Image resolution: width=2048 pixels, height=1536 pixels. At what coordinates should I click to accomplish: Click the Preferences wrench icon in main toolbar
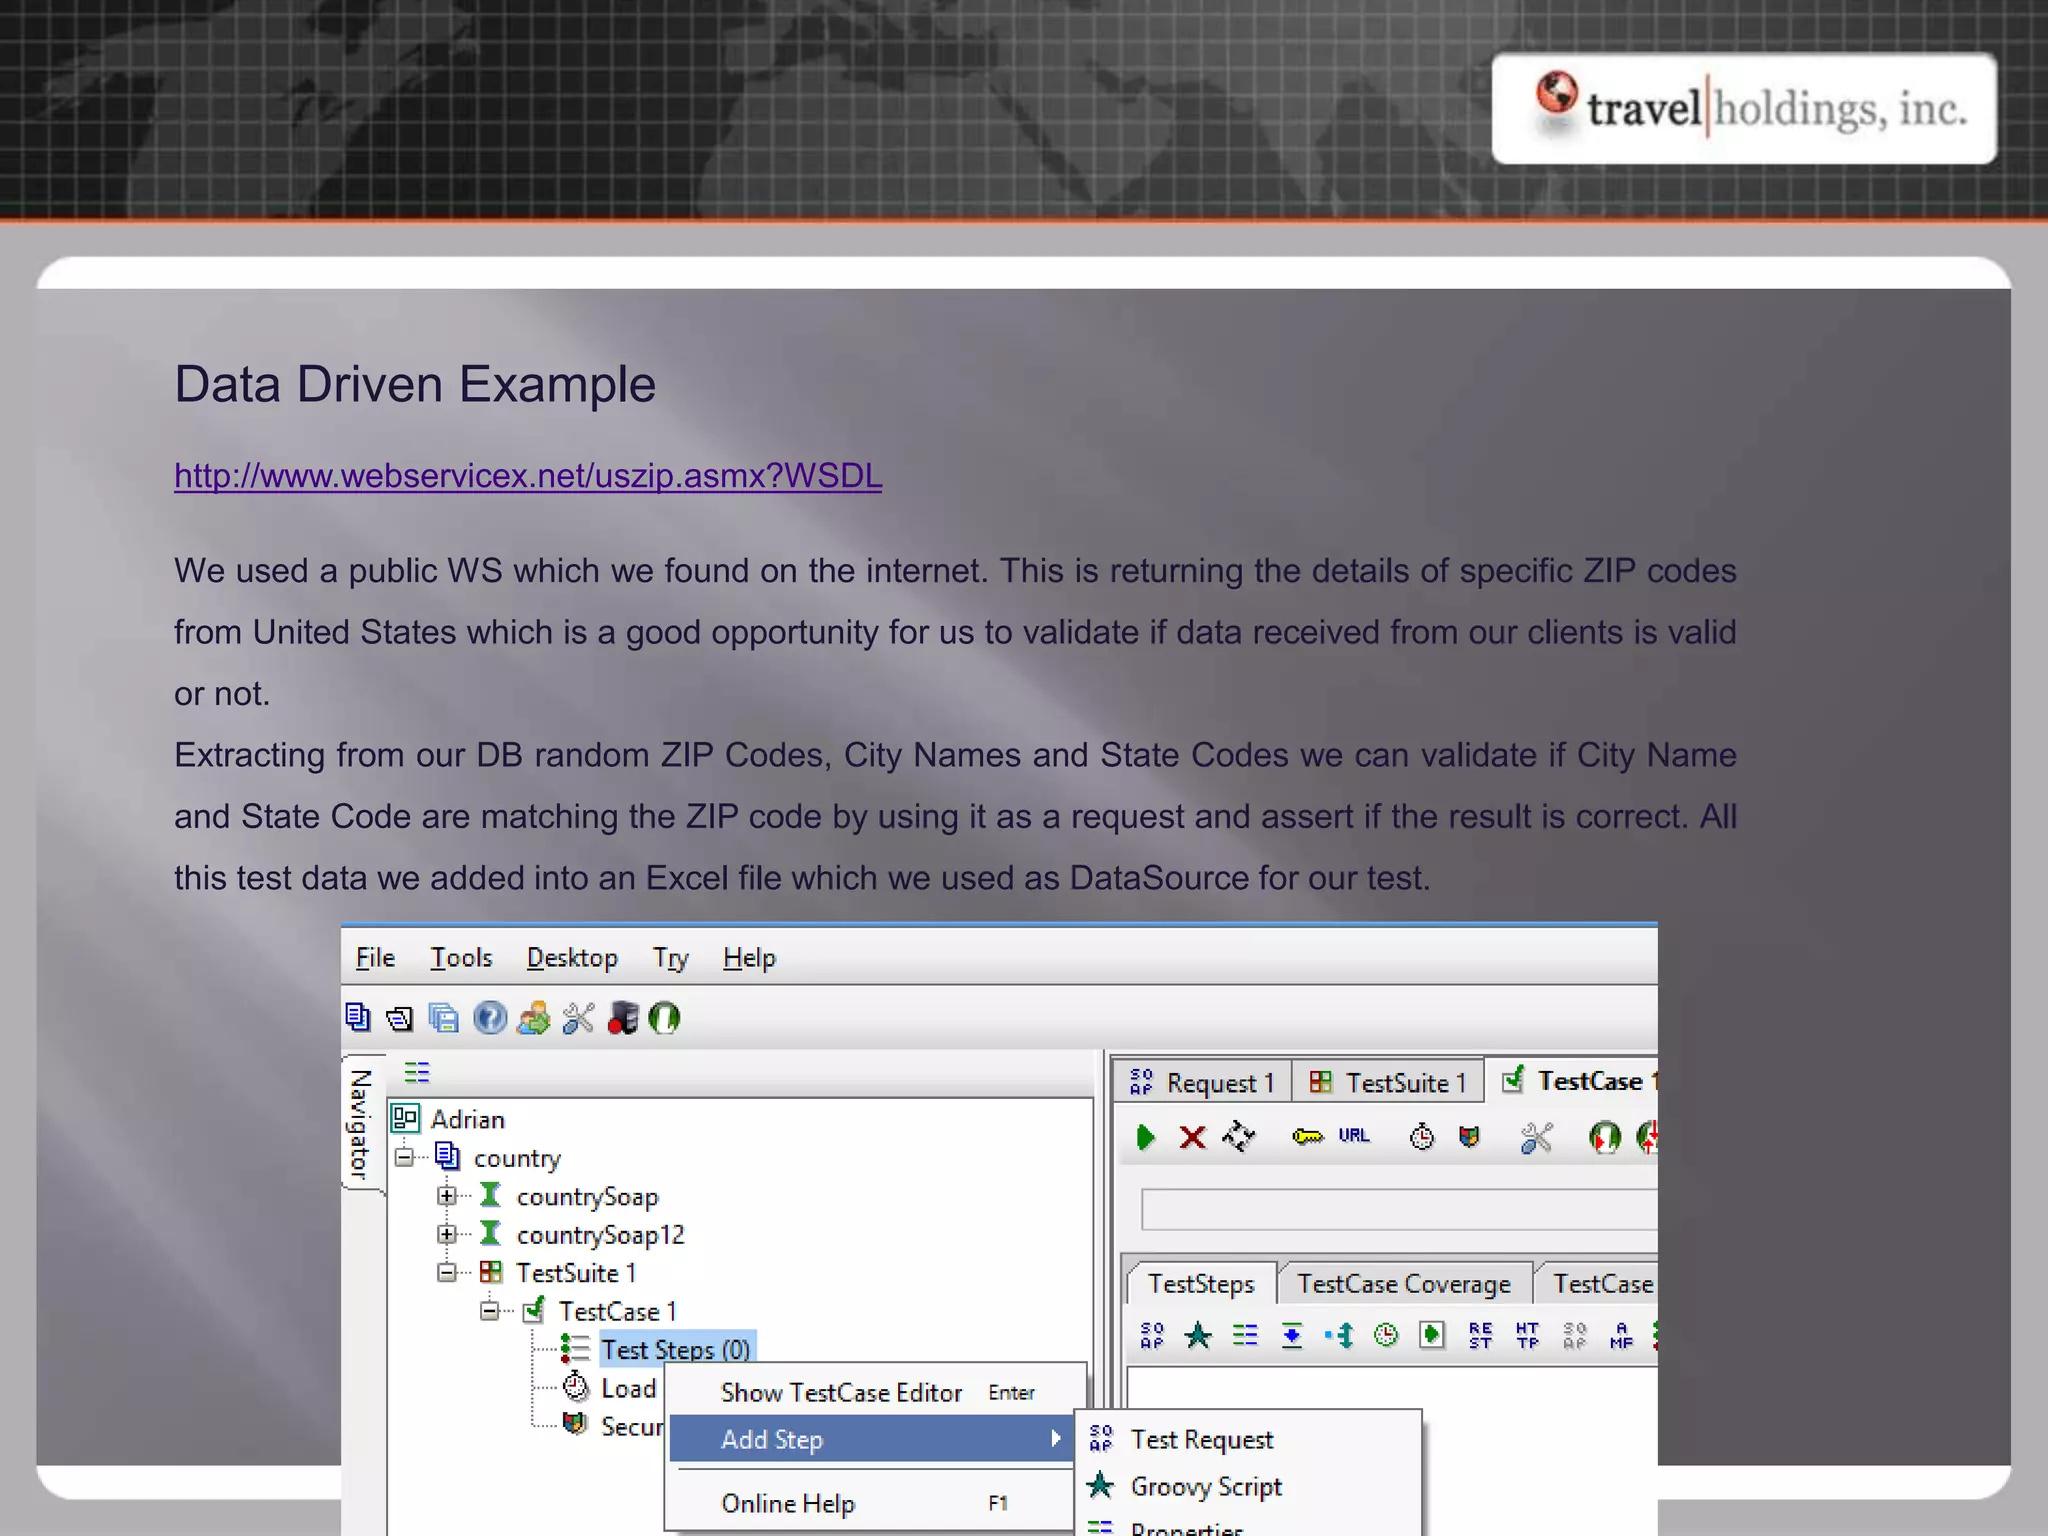click(578, 1018)
